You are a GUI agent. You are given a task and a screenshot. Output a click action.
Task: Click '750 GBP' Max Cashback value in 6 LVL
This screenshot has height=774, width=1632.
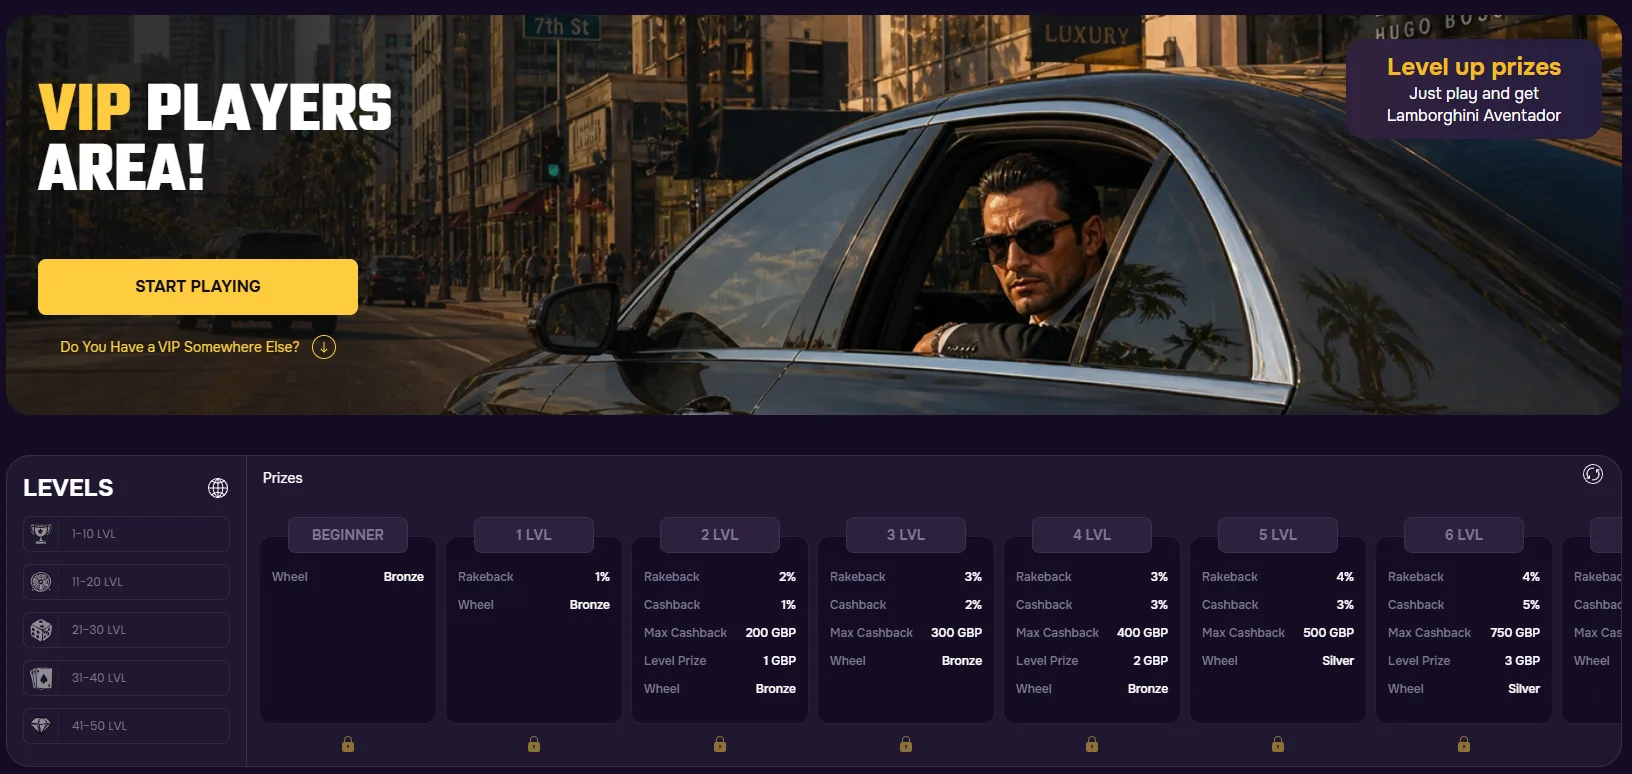tap(1515, 633)
